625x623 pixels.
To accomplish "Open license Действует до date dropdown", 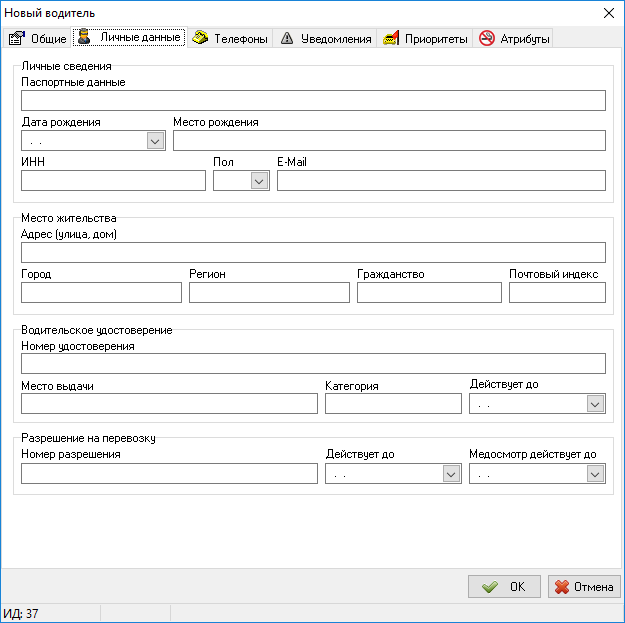I will click(595, 404).
